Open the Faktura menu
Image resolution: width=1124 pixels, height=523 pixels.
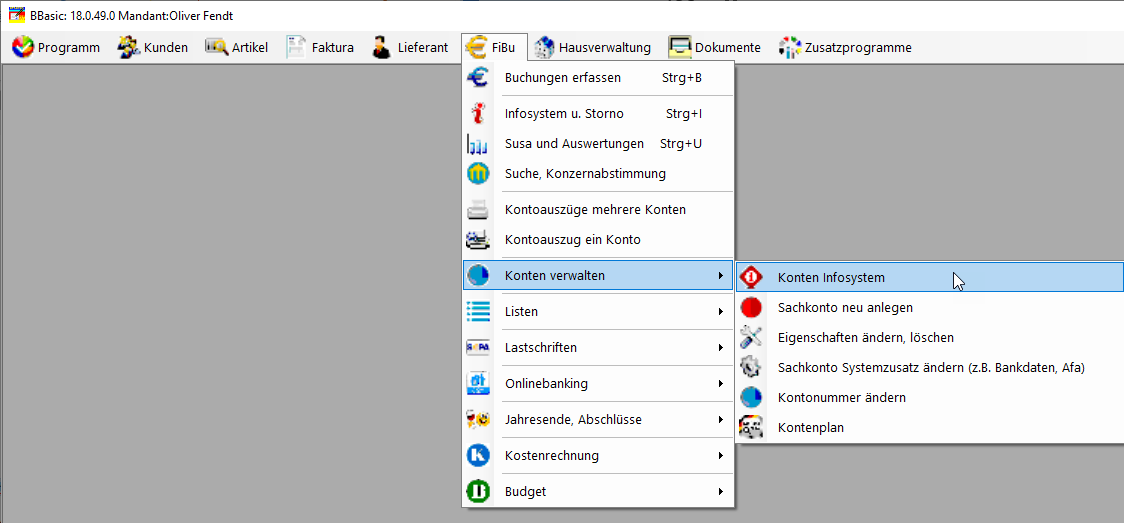(x=320, y=48)
